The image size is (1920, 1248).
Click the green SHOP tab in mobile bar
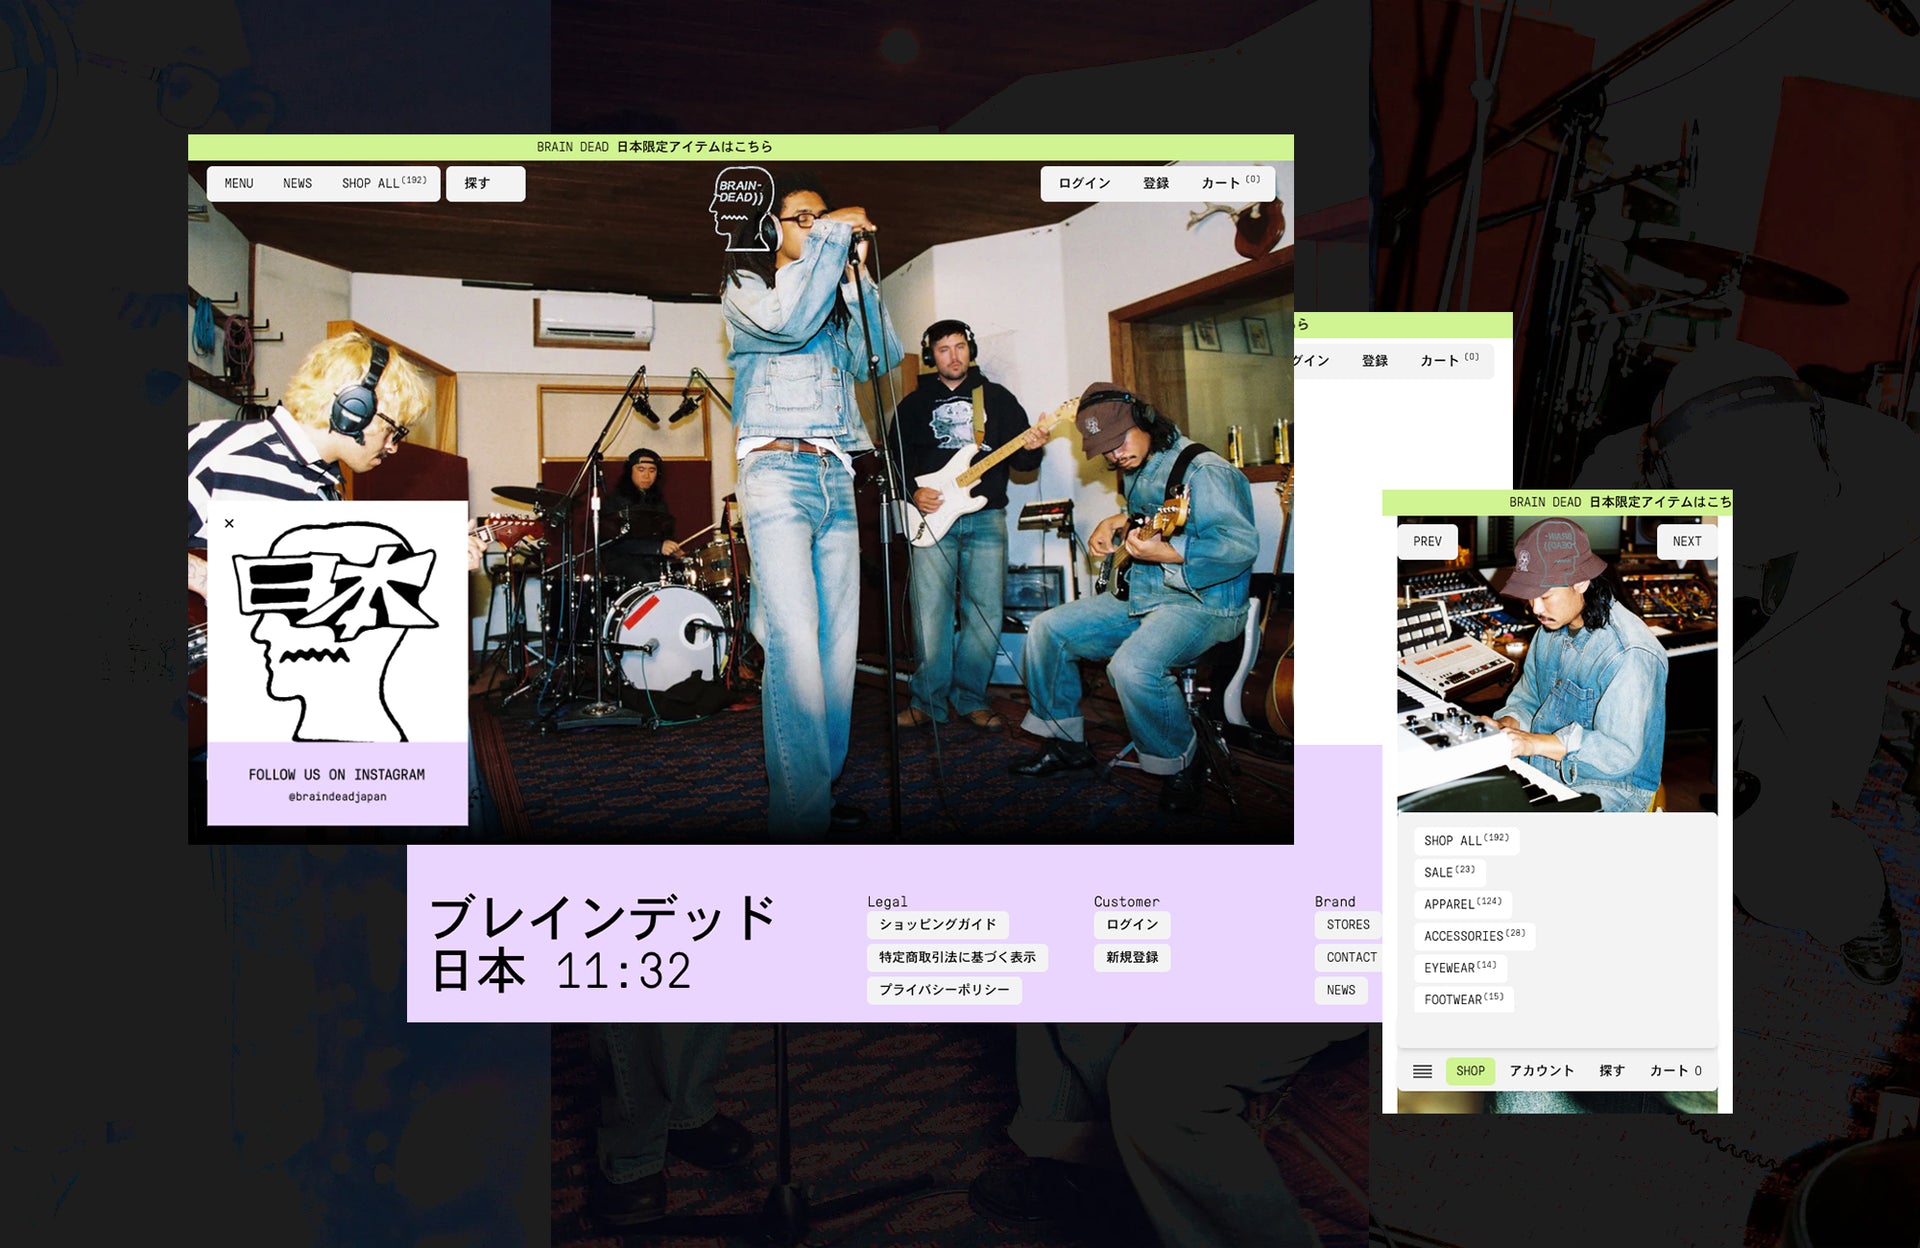pyautogui.click(x=1470, y=1071)
